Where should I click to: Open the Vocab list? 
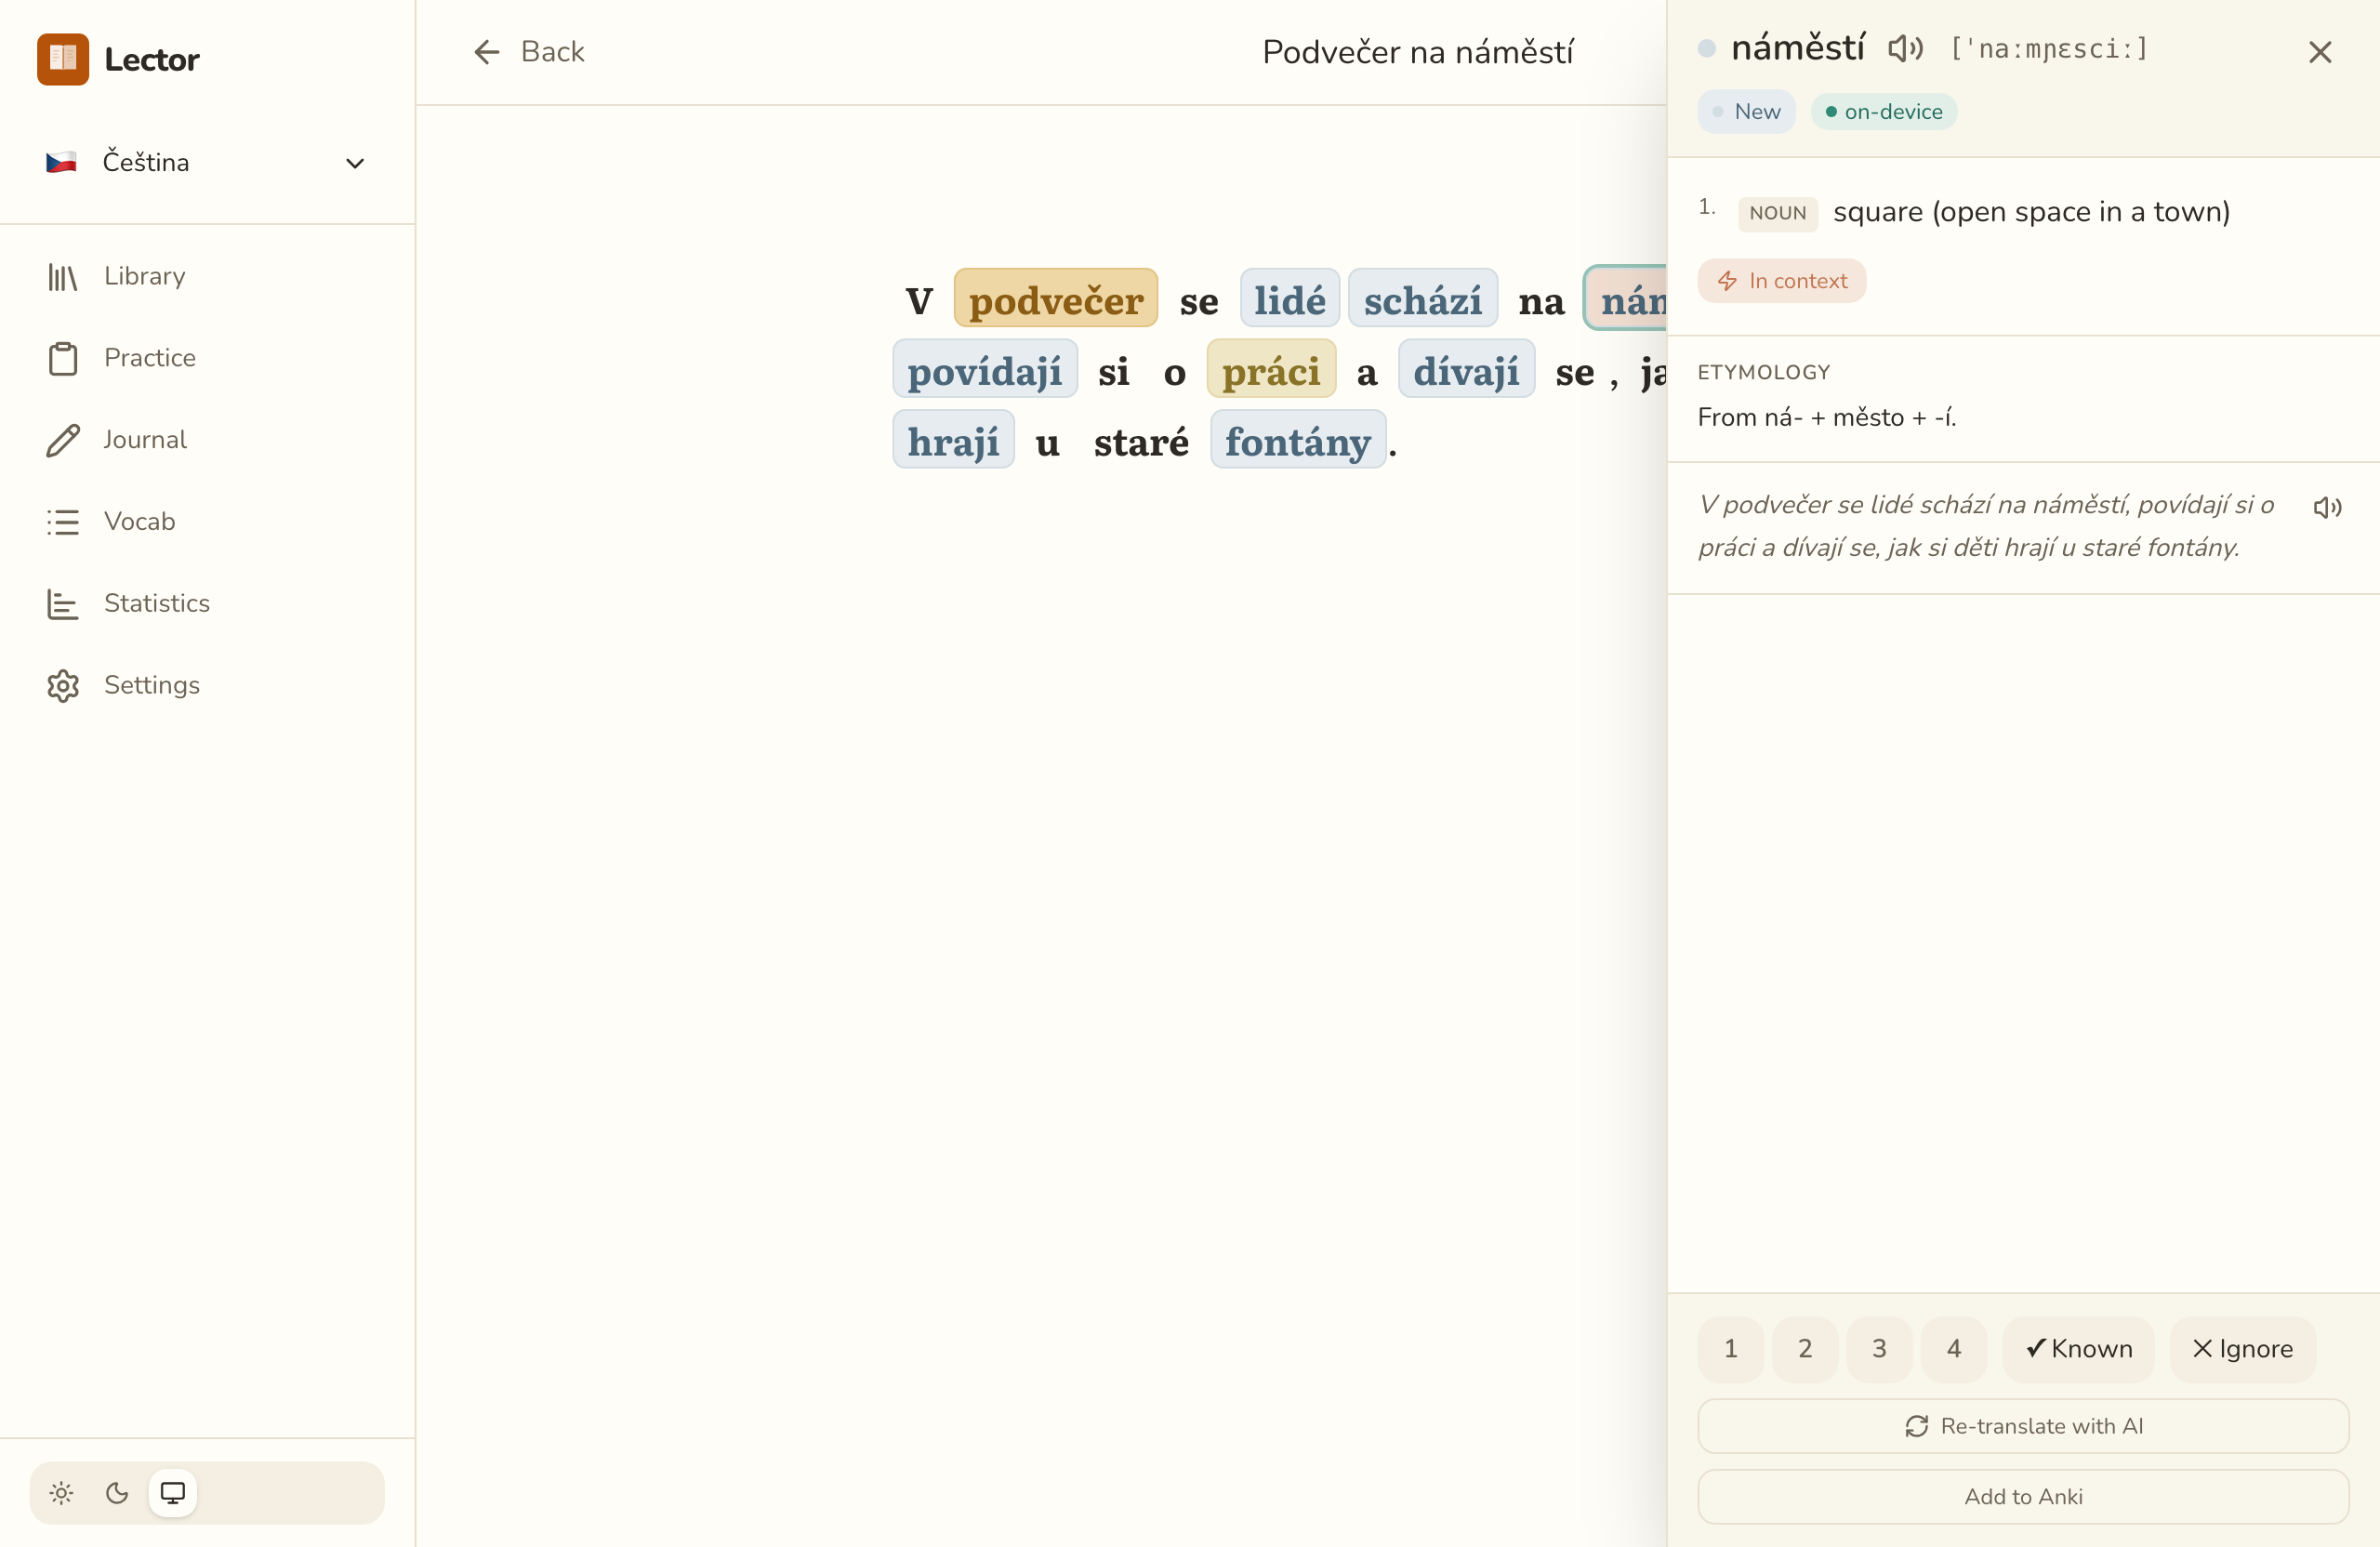point(206,522)
